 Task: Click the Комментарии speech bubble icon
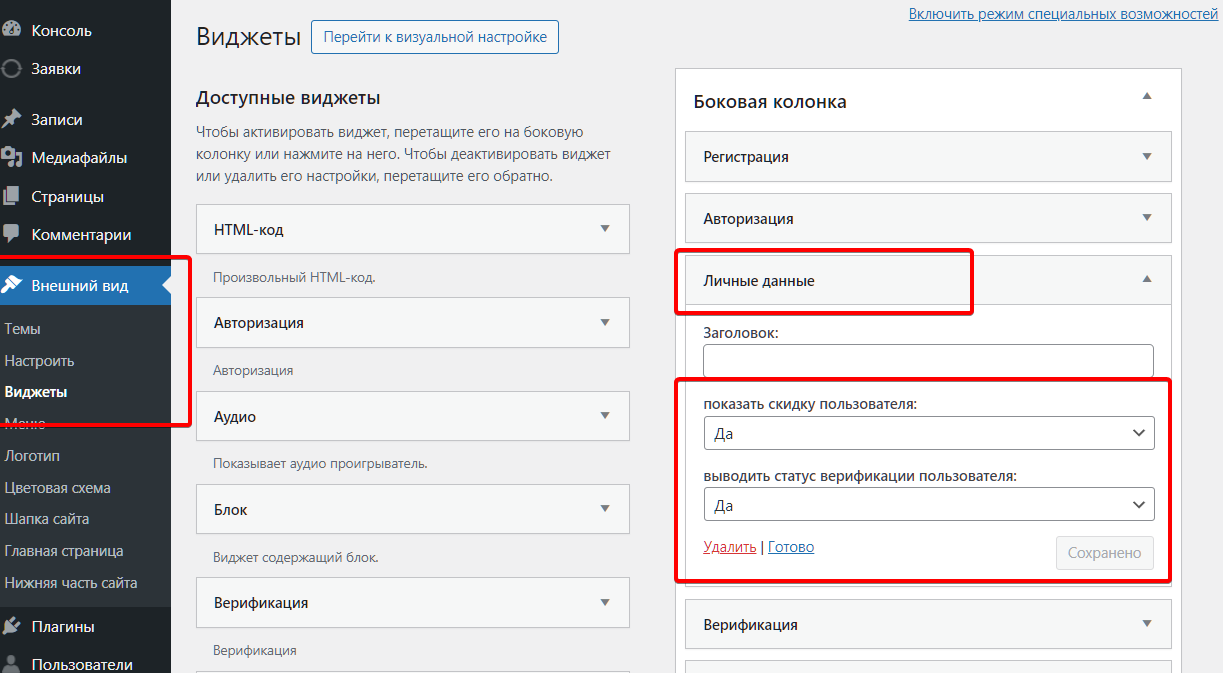pos(12,234)
